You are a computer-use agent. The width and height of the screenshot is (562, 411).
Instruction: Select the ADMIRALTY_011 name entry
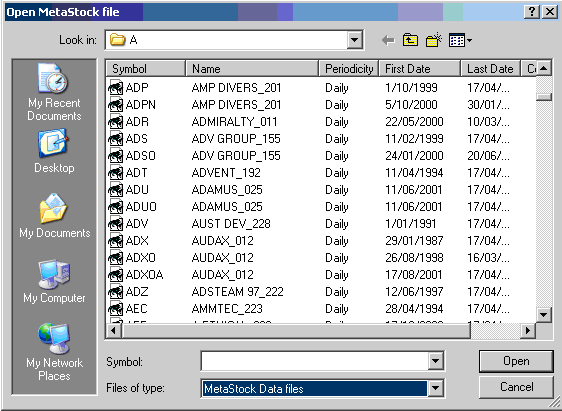[234, 122]
